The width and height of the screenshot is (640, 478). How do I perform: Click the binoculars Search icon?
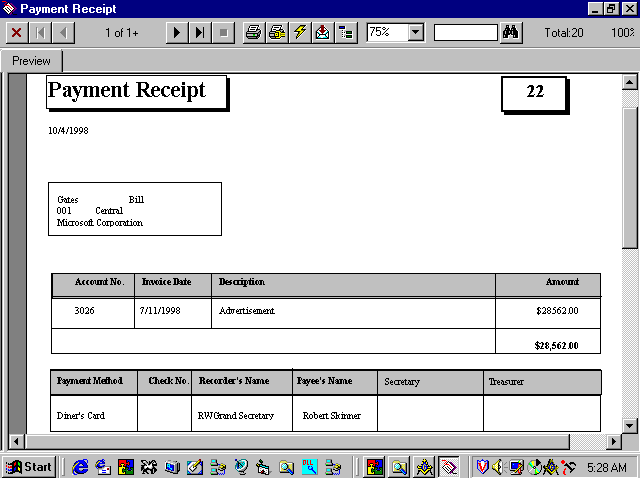pos(512,32)
